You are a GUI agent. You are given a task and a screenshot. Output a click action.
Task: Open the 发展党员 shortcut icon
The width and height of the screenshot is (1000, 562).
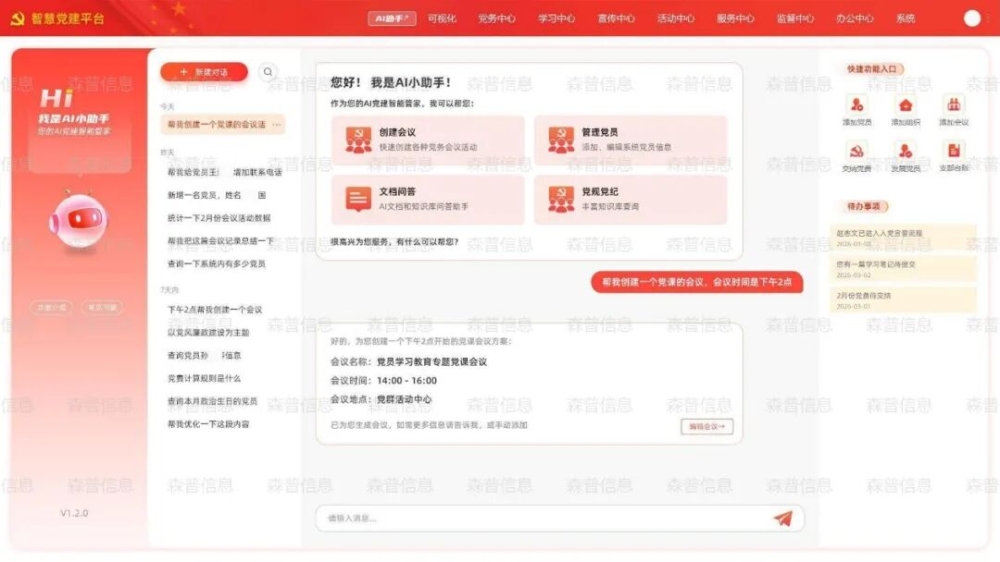click(905, 152)
